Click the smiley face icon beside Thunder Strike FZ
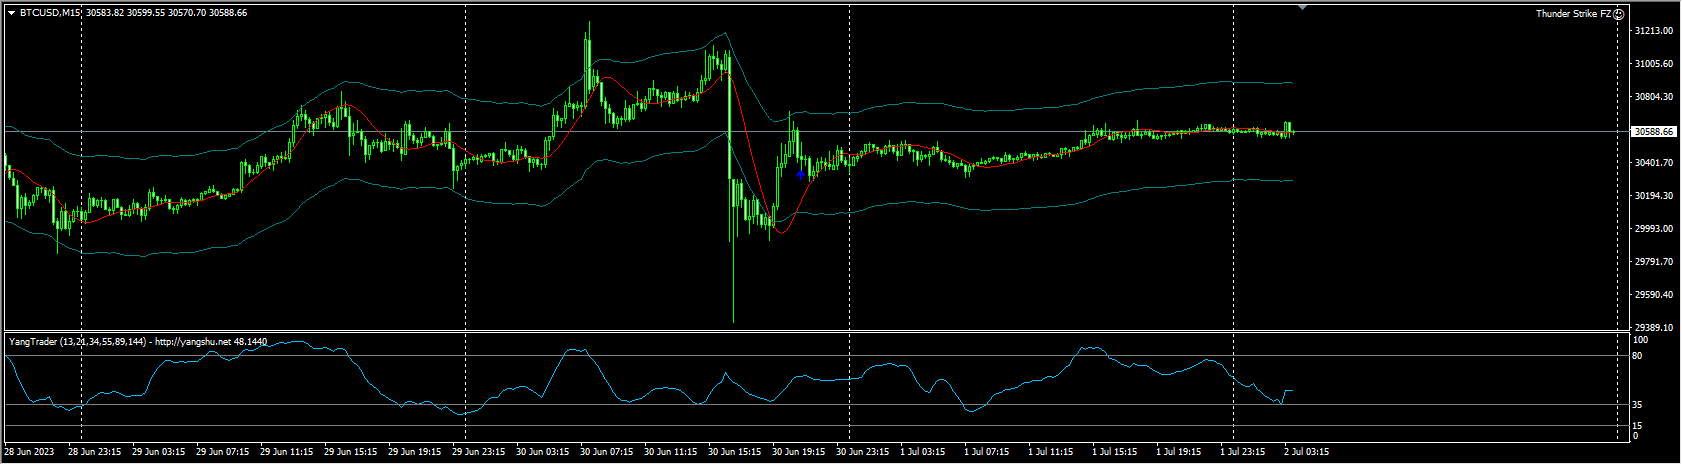The image size is (1682, 465). [x=1619, y=14]
